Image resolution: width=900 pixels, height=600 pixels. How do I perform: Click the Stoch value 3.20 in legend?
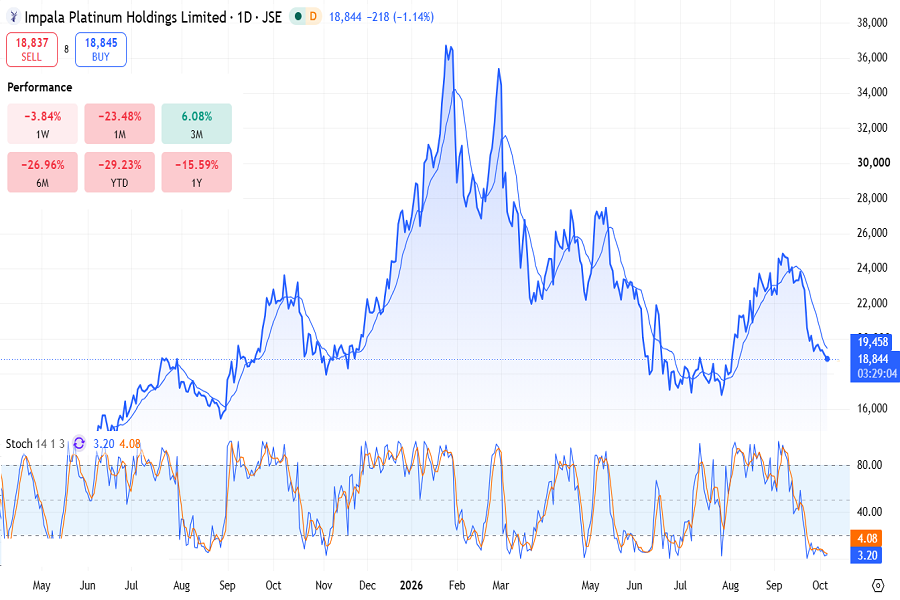point(104,444)
